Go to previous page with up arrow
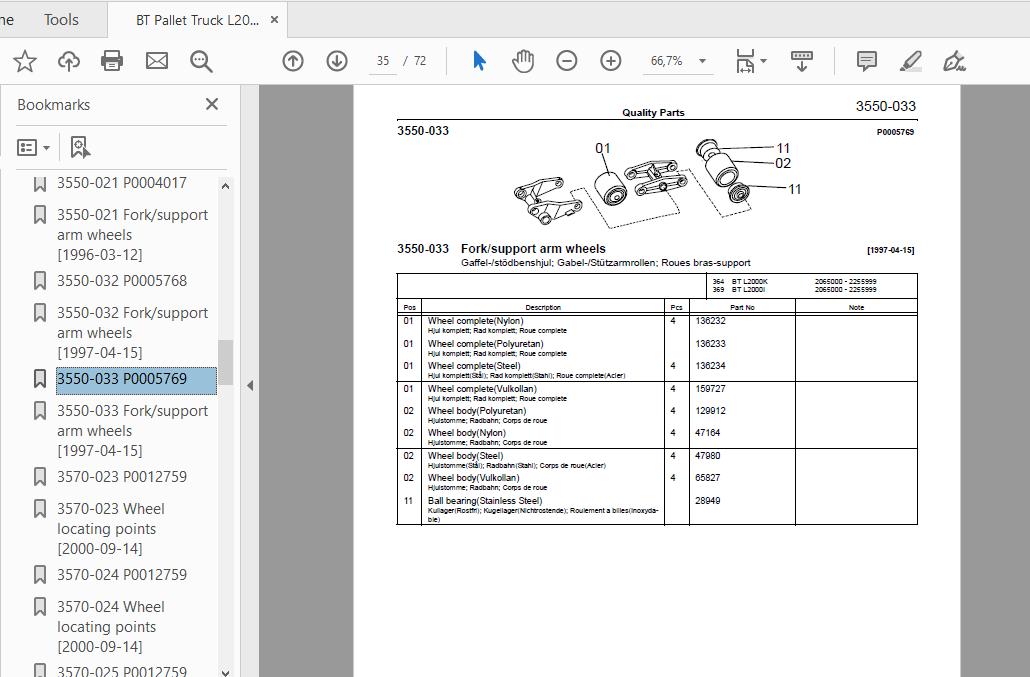The width and height of the screenshot is (1030, 677). click(x=293, y=61)
